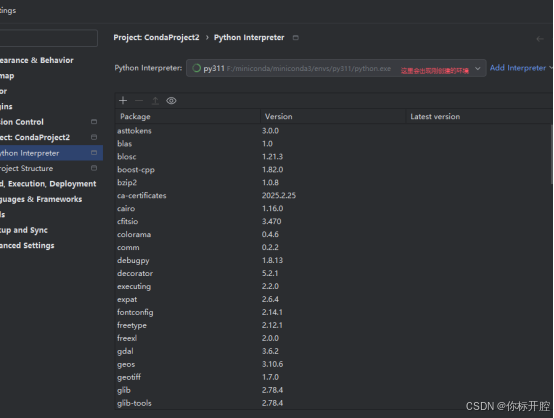Image resolution: width=554 pixels, height=418 pixels.
Task: Select the geotiff package row
Action: 333,377
